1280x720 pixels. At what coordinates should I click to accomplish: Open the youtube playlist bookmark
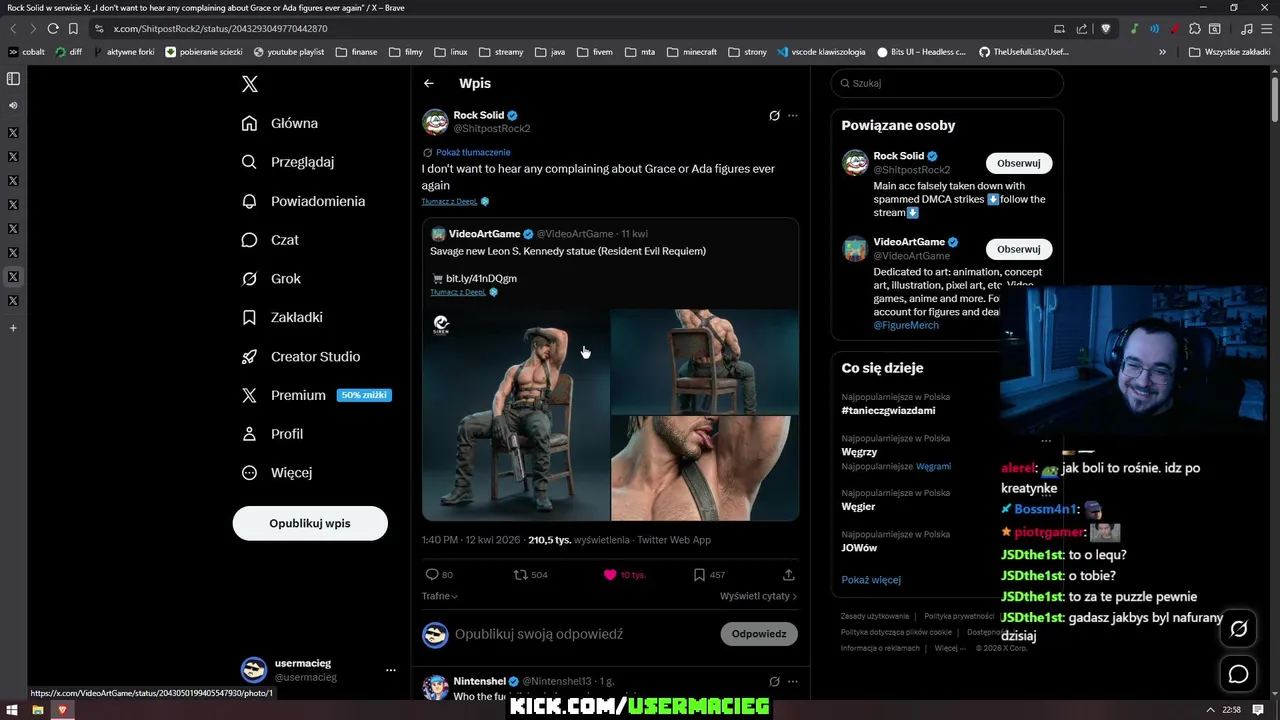click(x=289, y=52)
